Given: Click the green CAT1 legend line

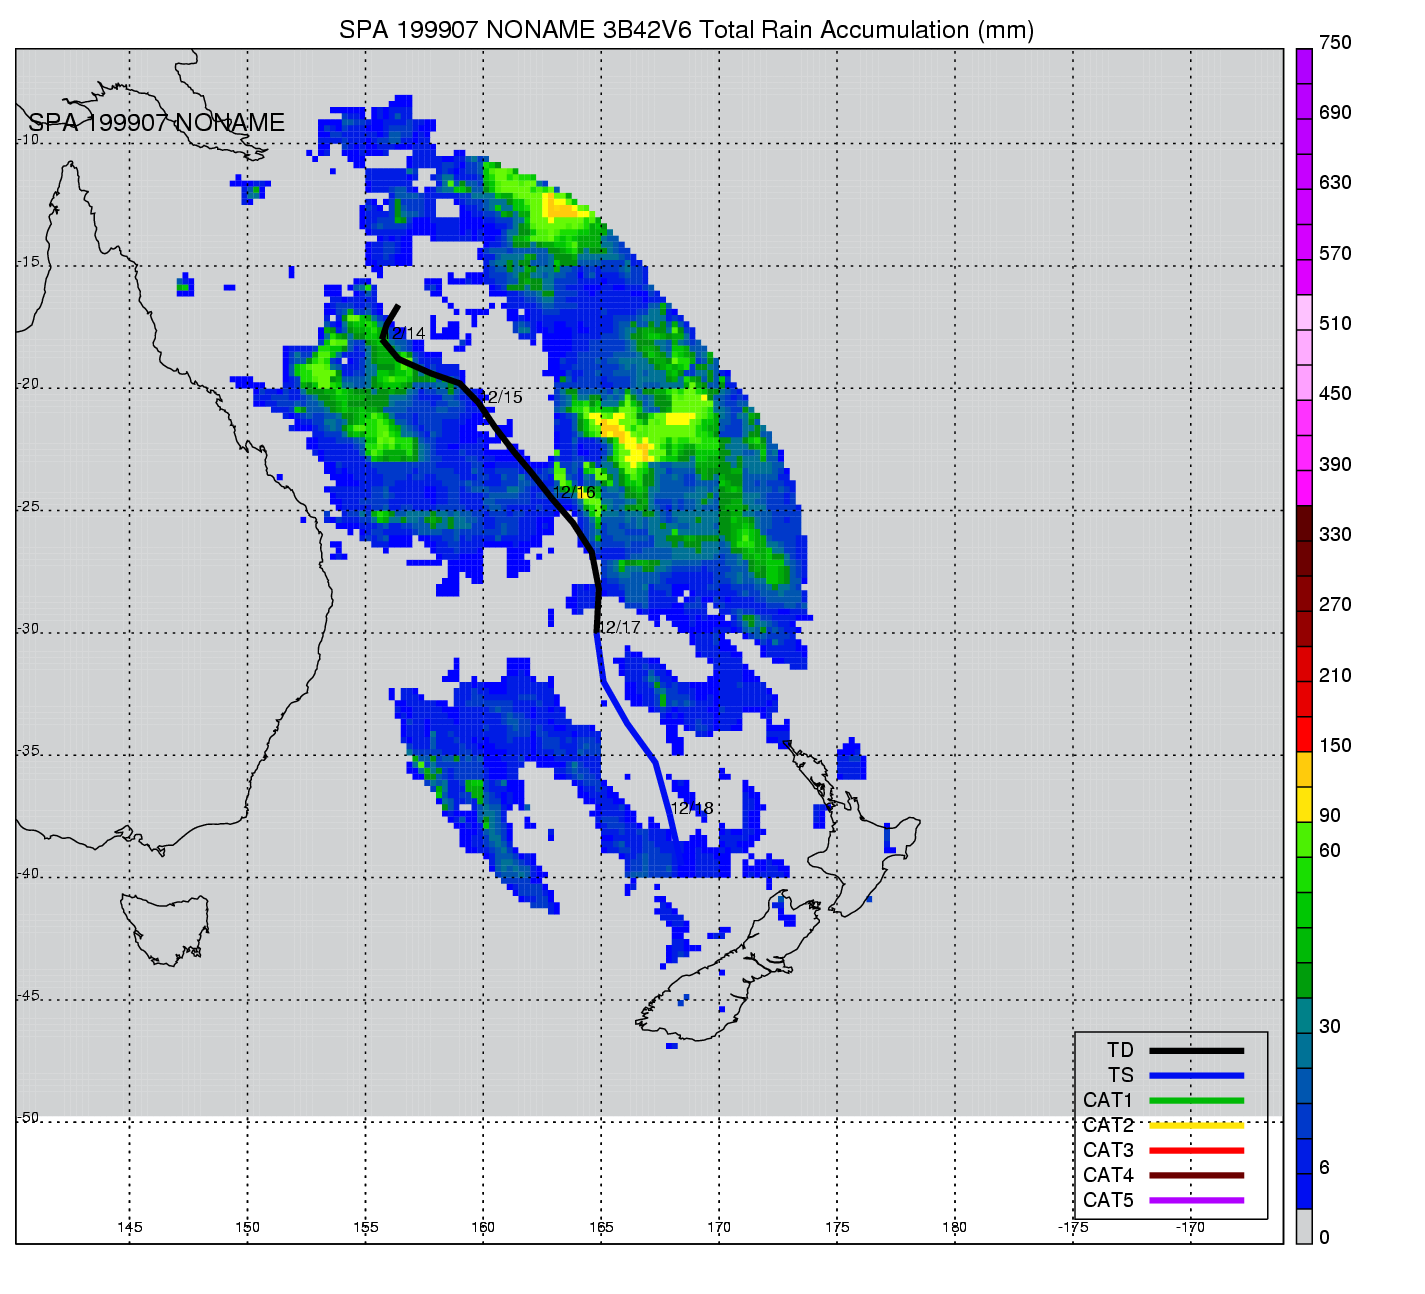Looking at the screenshot, I should click(x=1196, y=1101).
